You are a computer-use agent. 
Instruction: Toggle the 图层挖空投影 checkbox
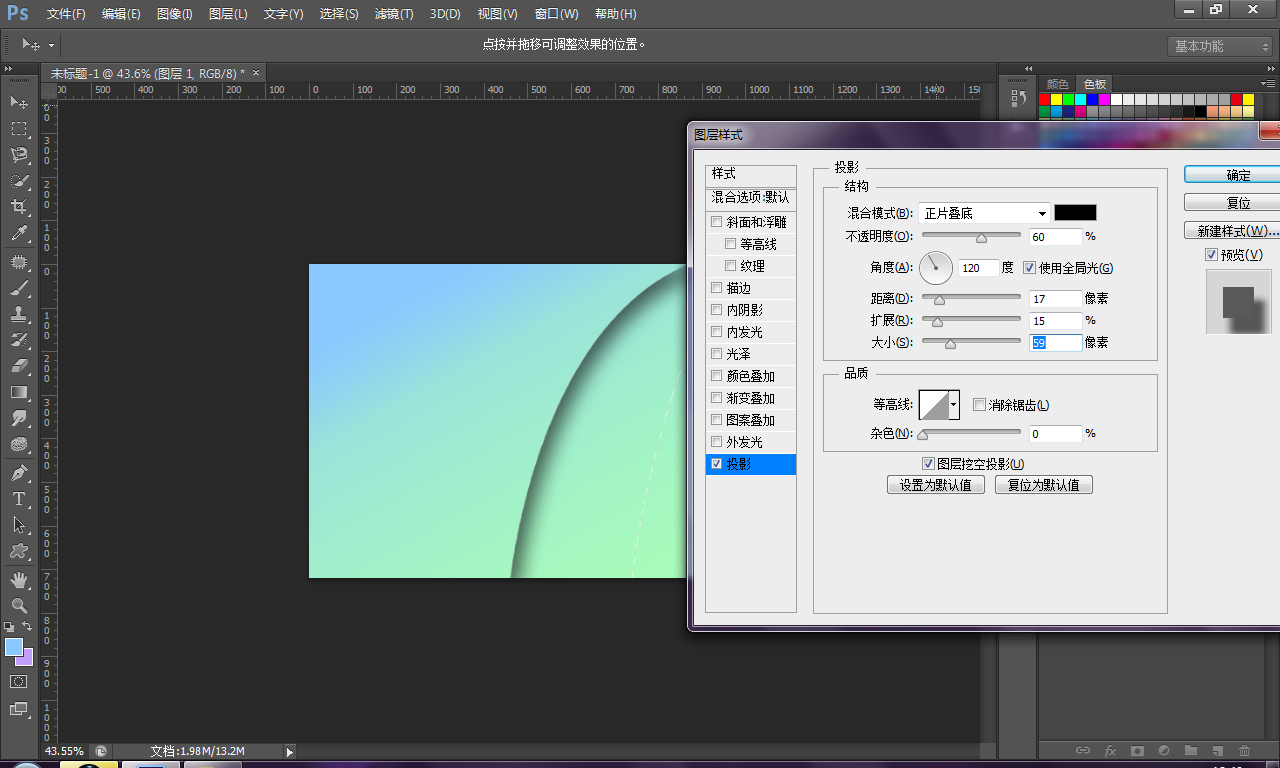[928, 464]
